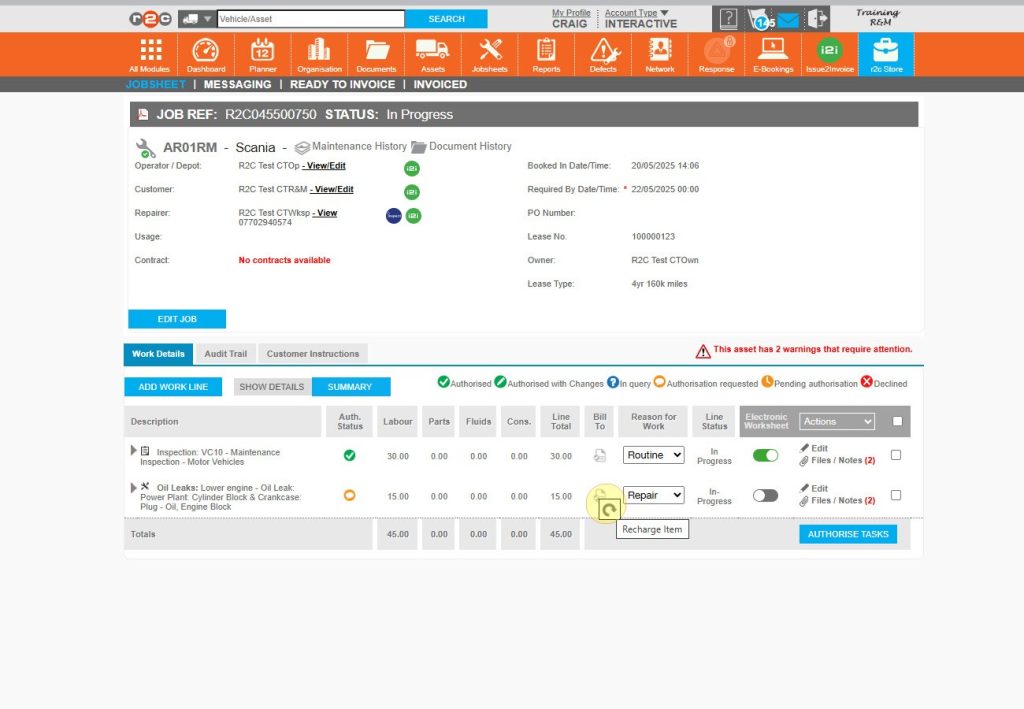Image resolution: width=1024 pixels, height=709 pixels.
Task: Open Repair reason for work dropdown
Action: pos(654,495)
